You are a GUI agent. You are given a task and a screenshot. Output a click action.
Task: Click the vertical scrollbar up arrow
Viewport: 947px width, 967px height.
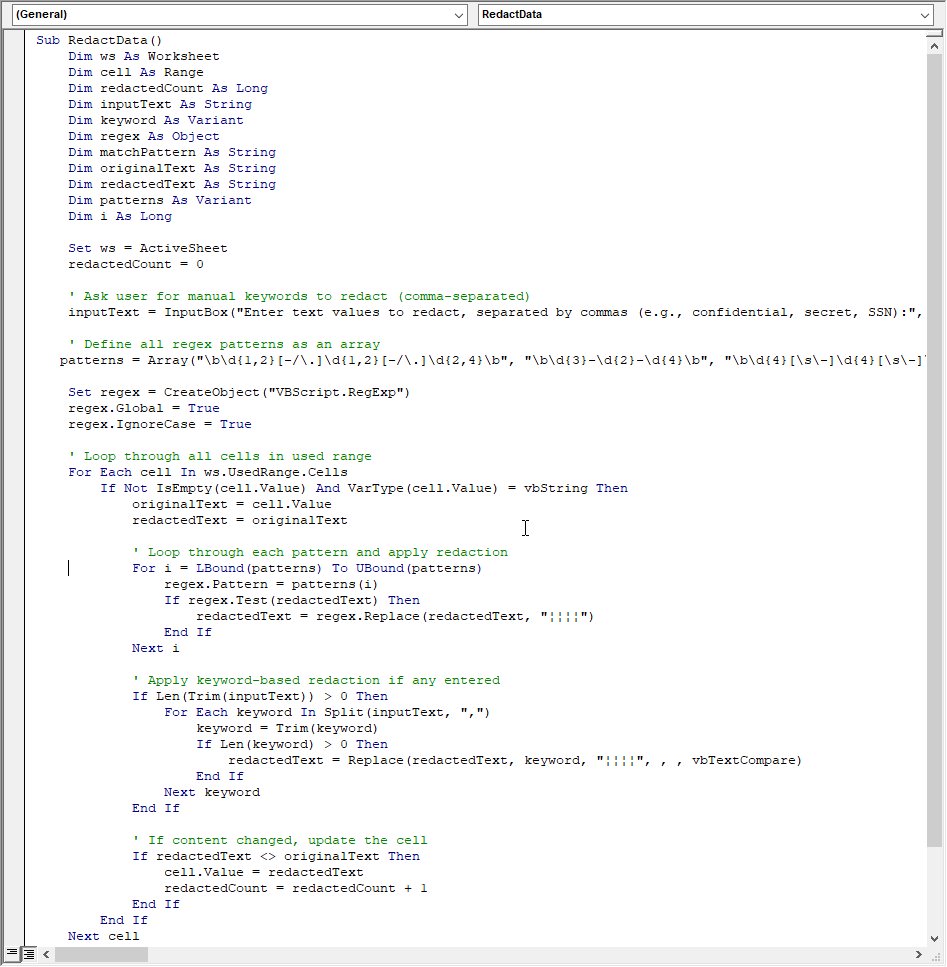coord(933,44)
